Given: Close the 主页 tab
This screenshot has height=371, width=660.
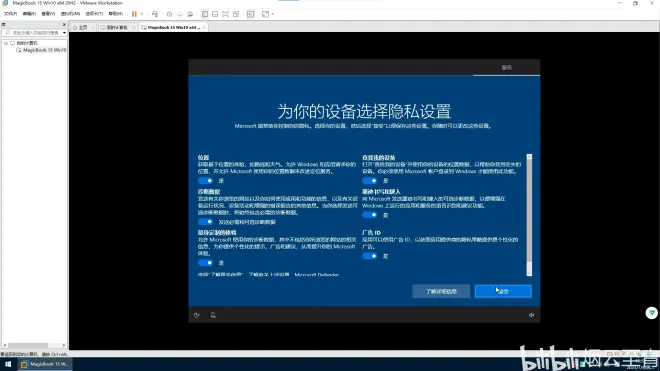Looking at the screenshot, I should coord(93,27).
